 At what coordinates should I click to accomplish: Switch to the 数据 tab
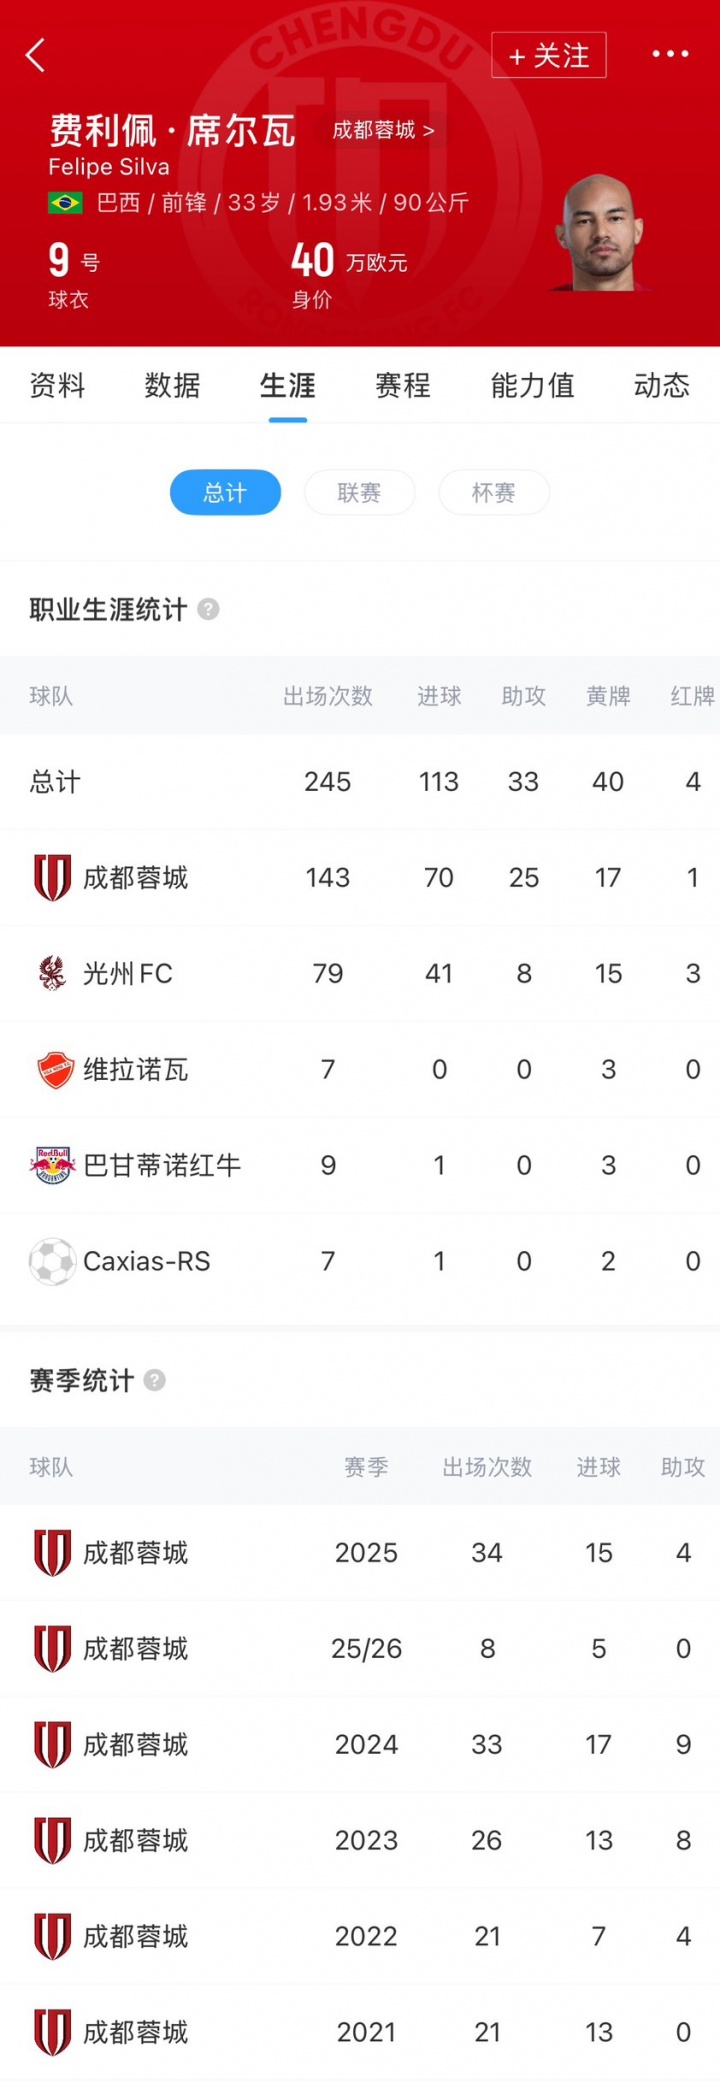tap(172, 385)
